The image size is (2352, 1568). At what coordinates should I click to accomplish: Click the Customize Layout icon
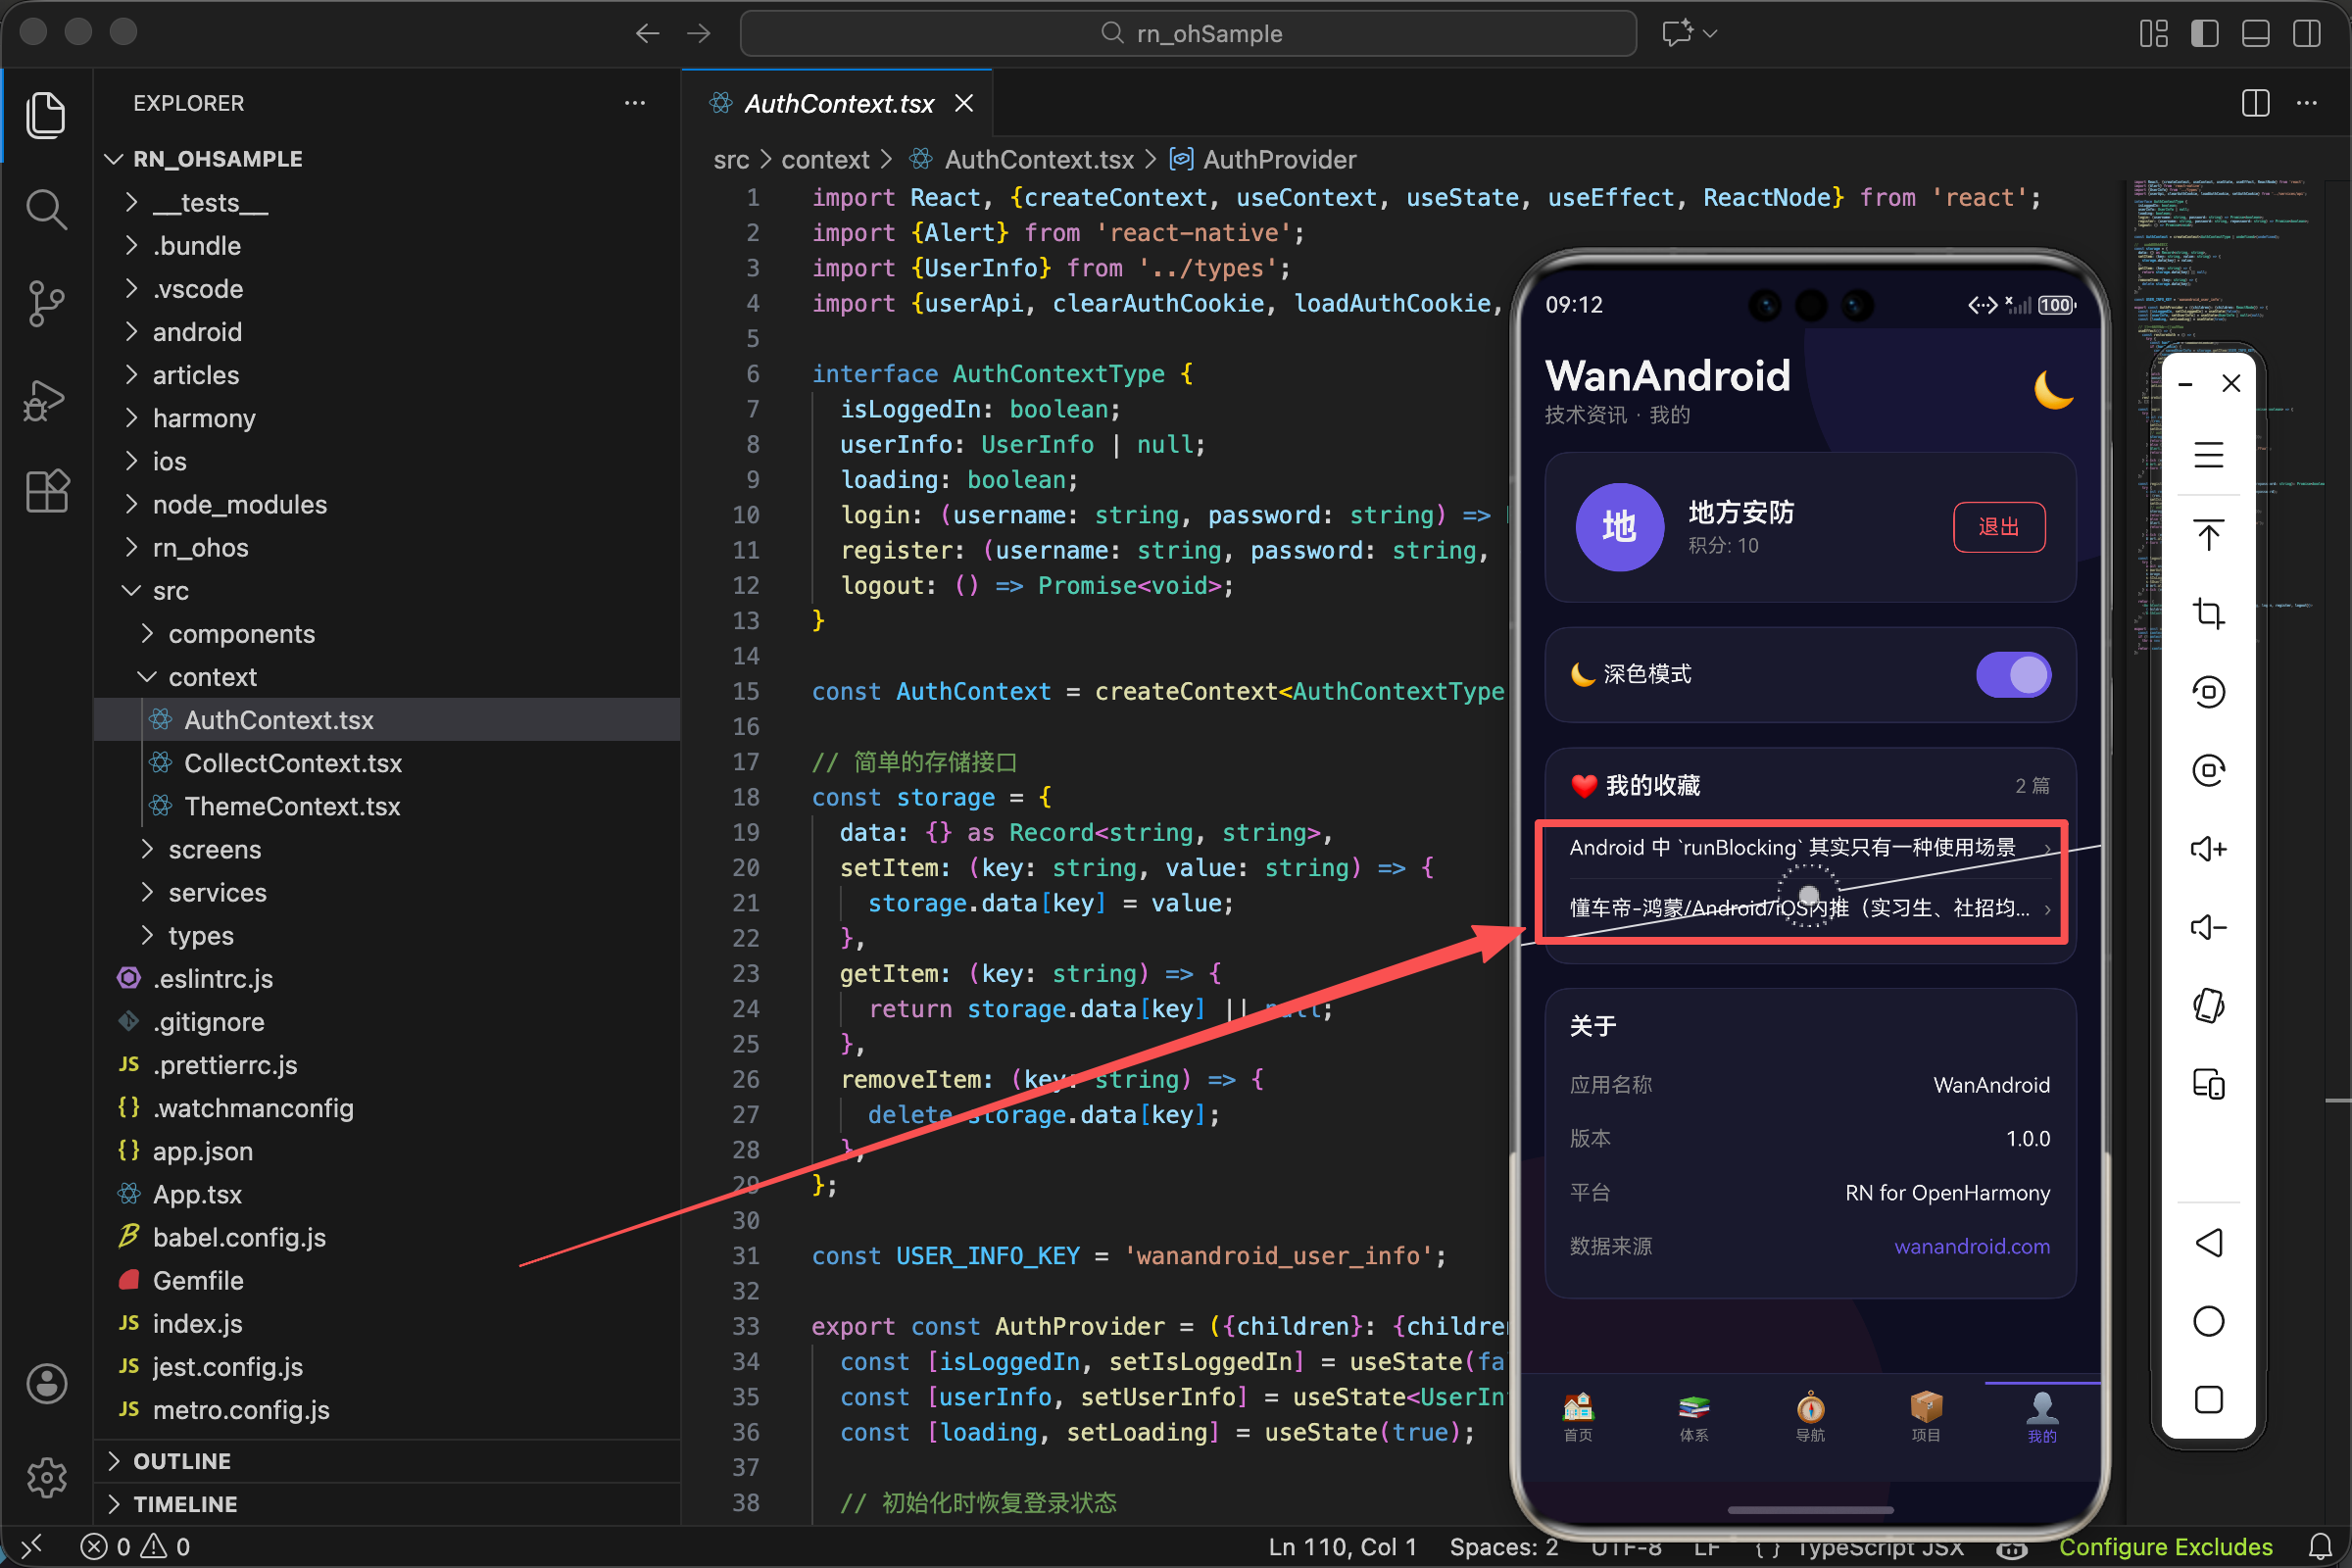(x=2153, y=33)
